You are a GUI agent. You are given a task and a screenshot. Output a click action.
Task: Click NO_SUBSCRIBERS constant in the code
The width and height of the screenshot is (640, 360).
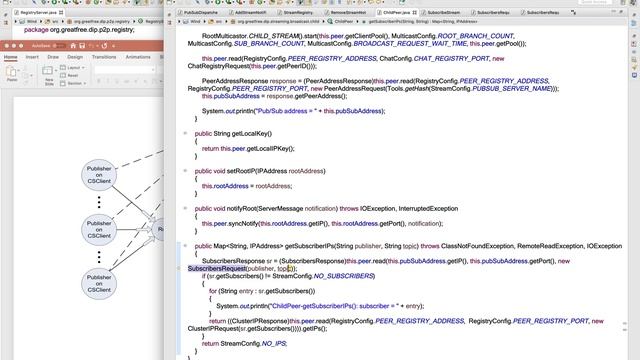pos(344,276)
